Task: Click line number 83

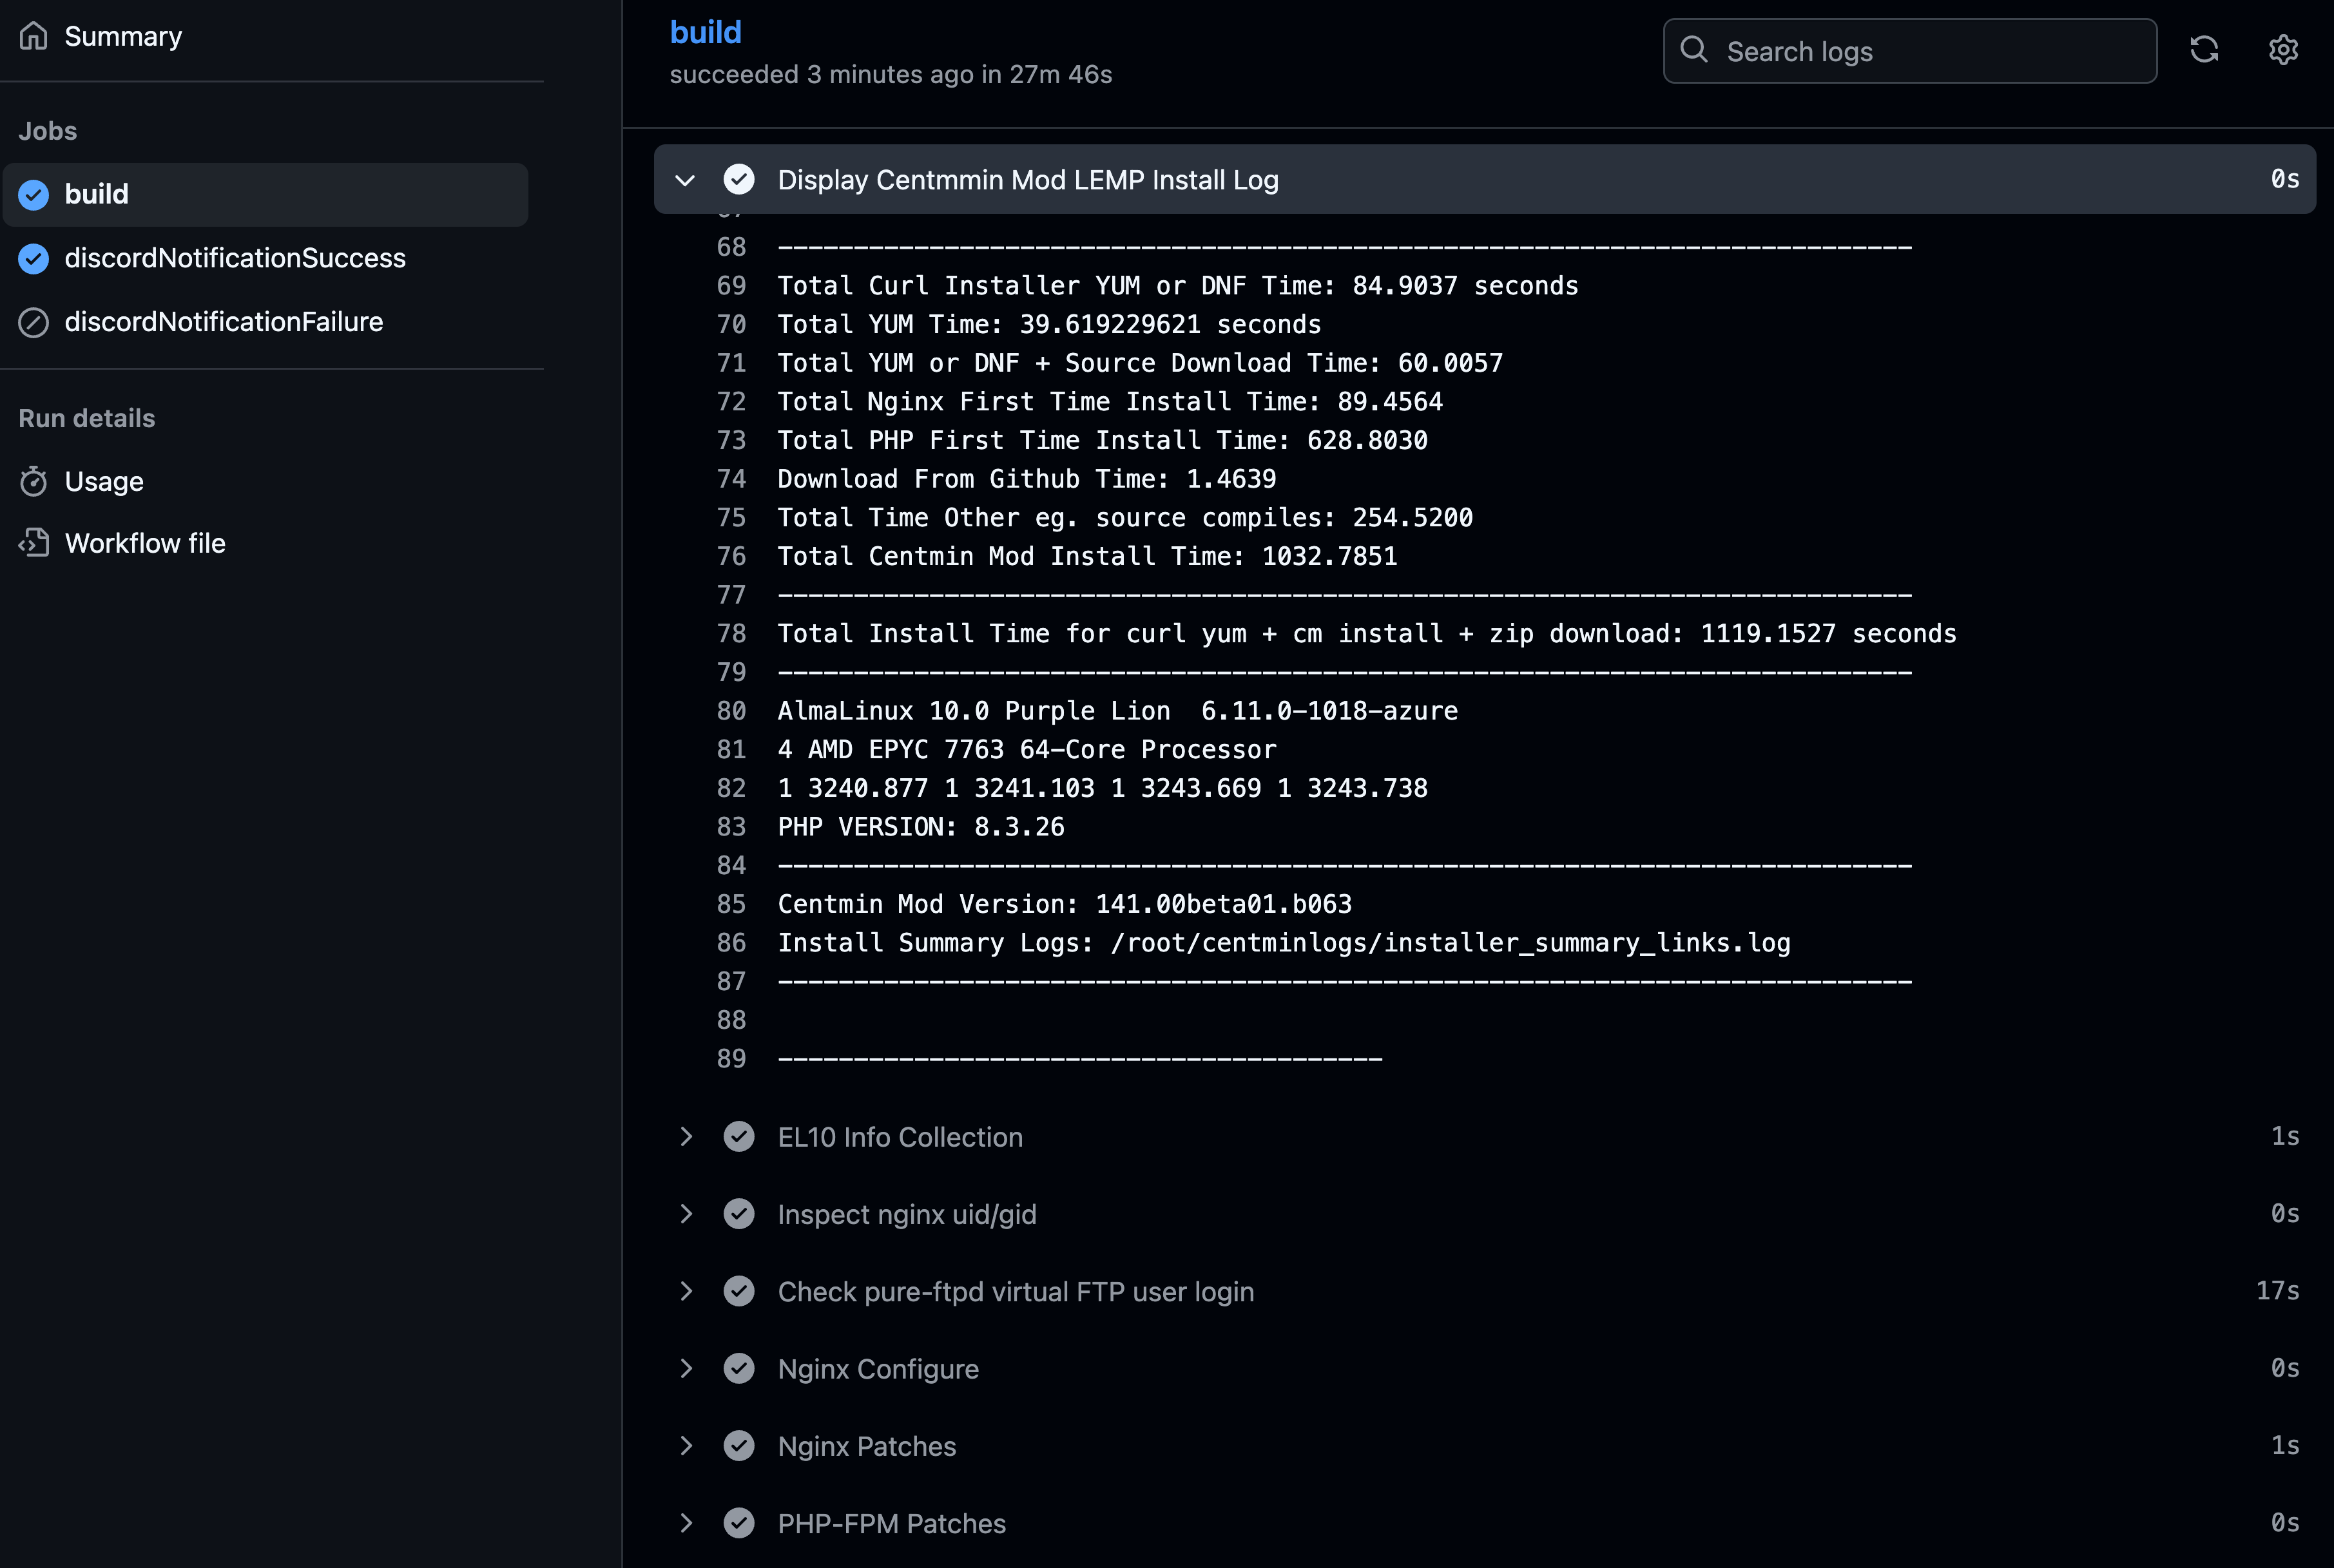Action: pyautogui.click(x=731, y=827)
